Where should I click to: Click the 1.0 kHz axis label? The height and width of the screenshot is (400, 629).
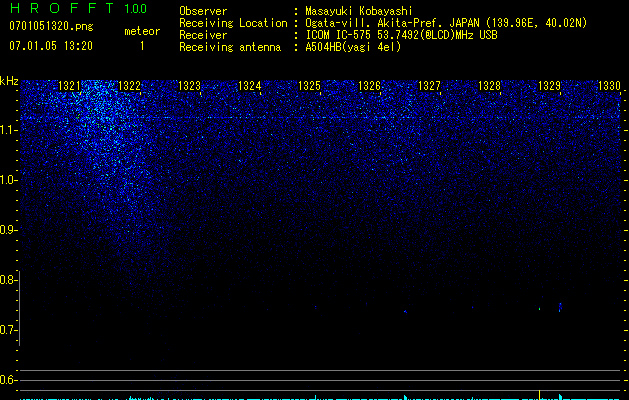(x=8, y=180)
